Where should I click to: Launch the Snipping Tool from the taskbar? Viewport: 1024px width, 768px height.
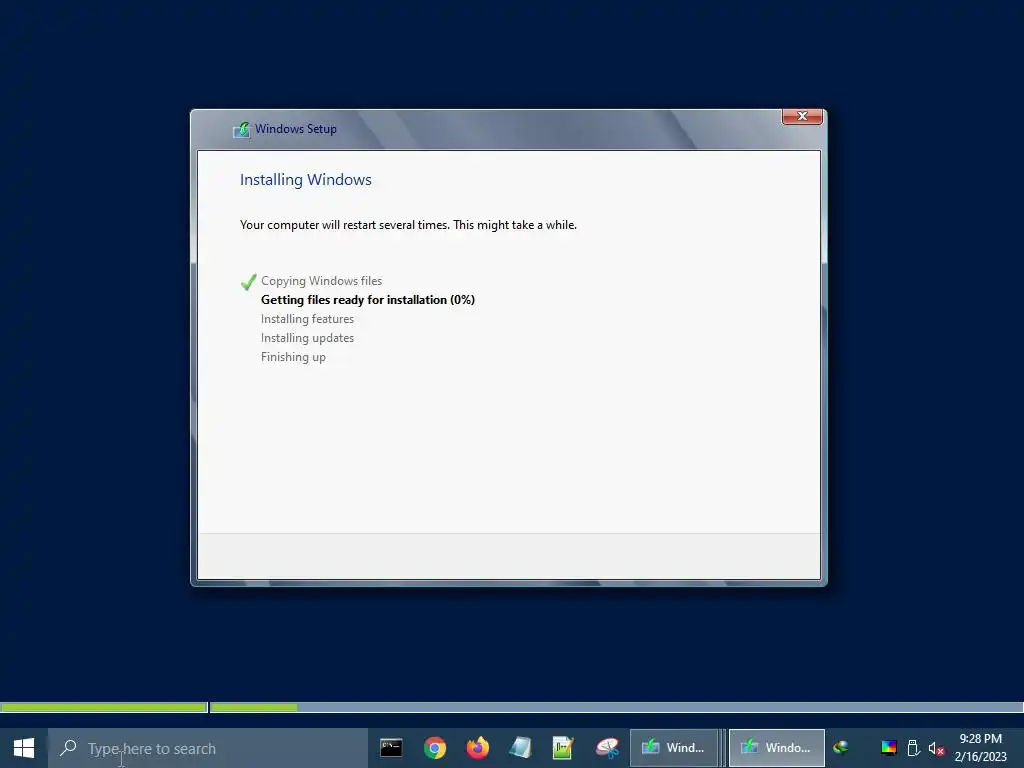tap(607, 748)
